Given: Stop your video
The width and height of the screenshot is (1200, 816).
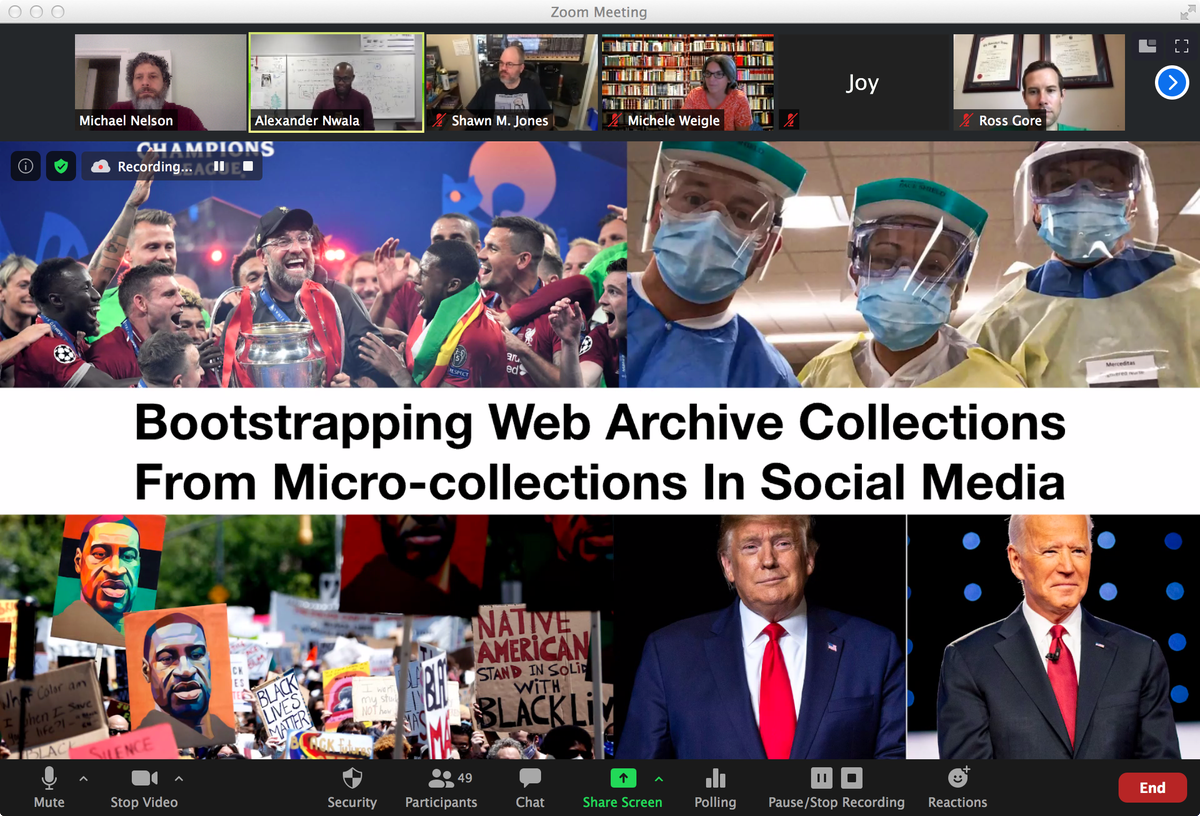Looking at the screenshot, I should coord(143,787).
